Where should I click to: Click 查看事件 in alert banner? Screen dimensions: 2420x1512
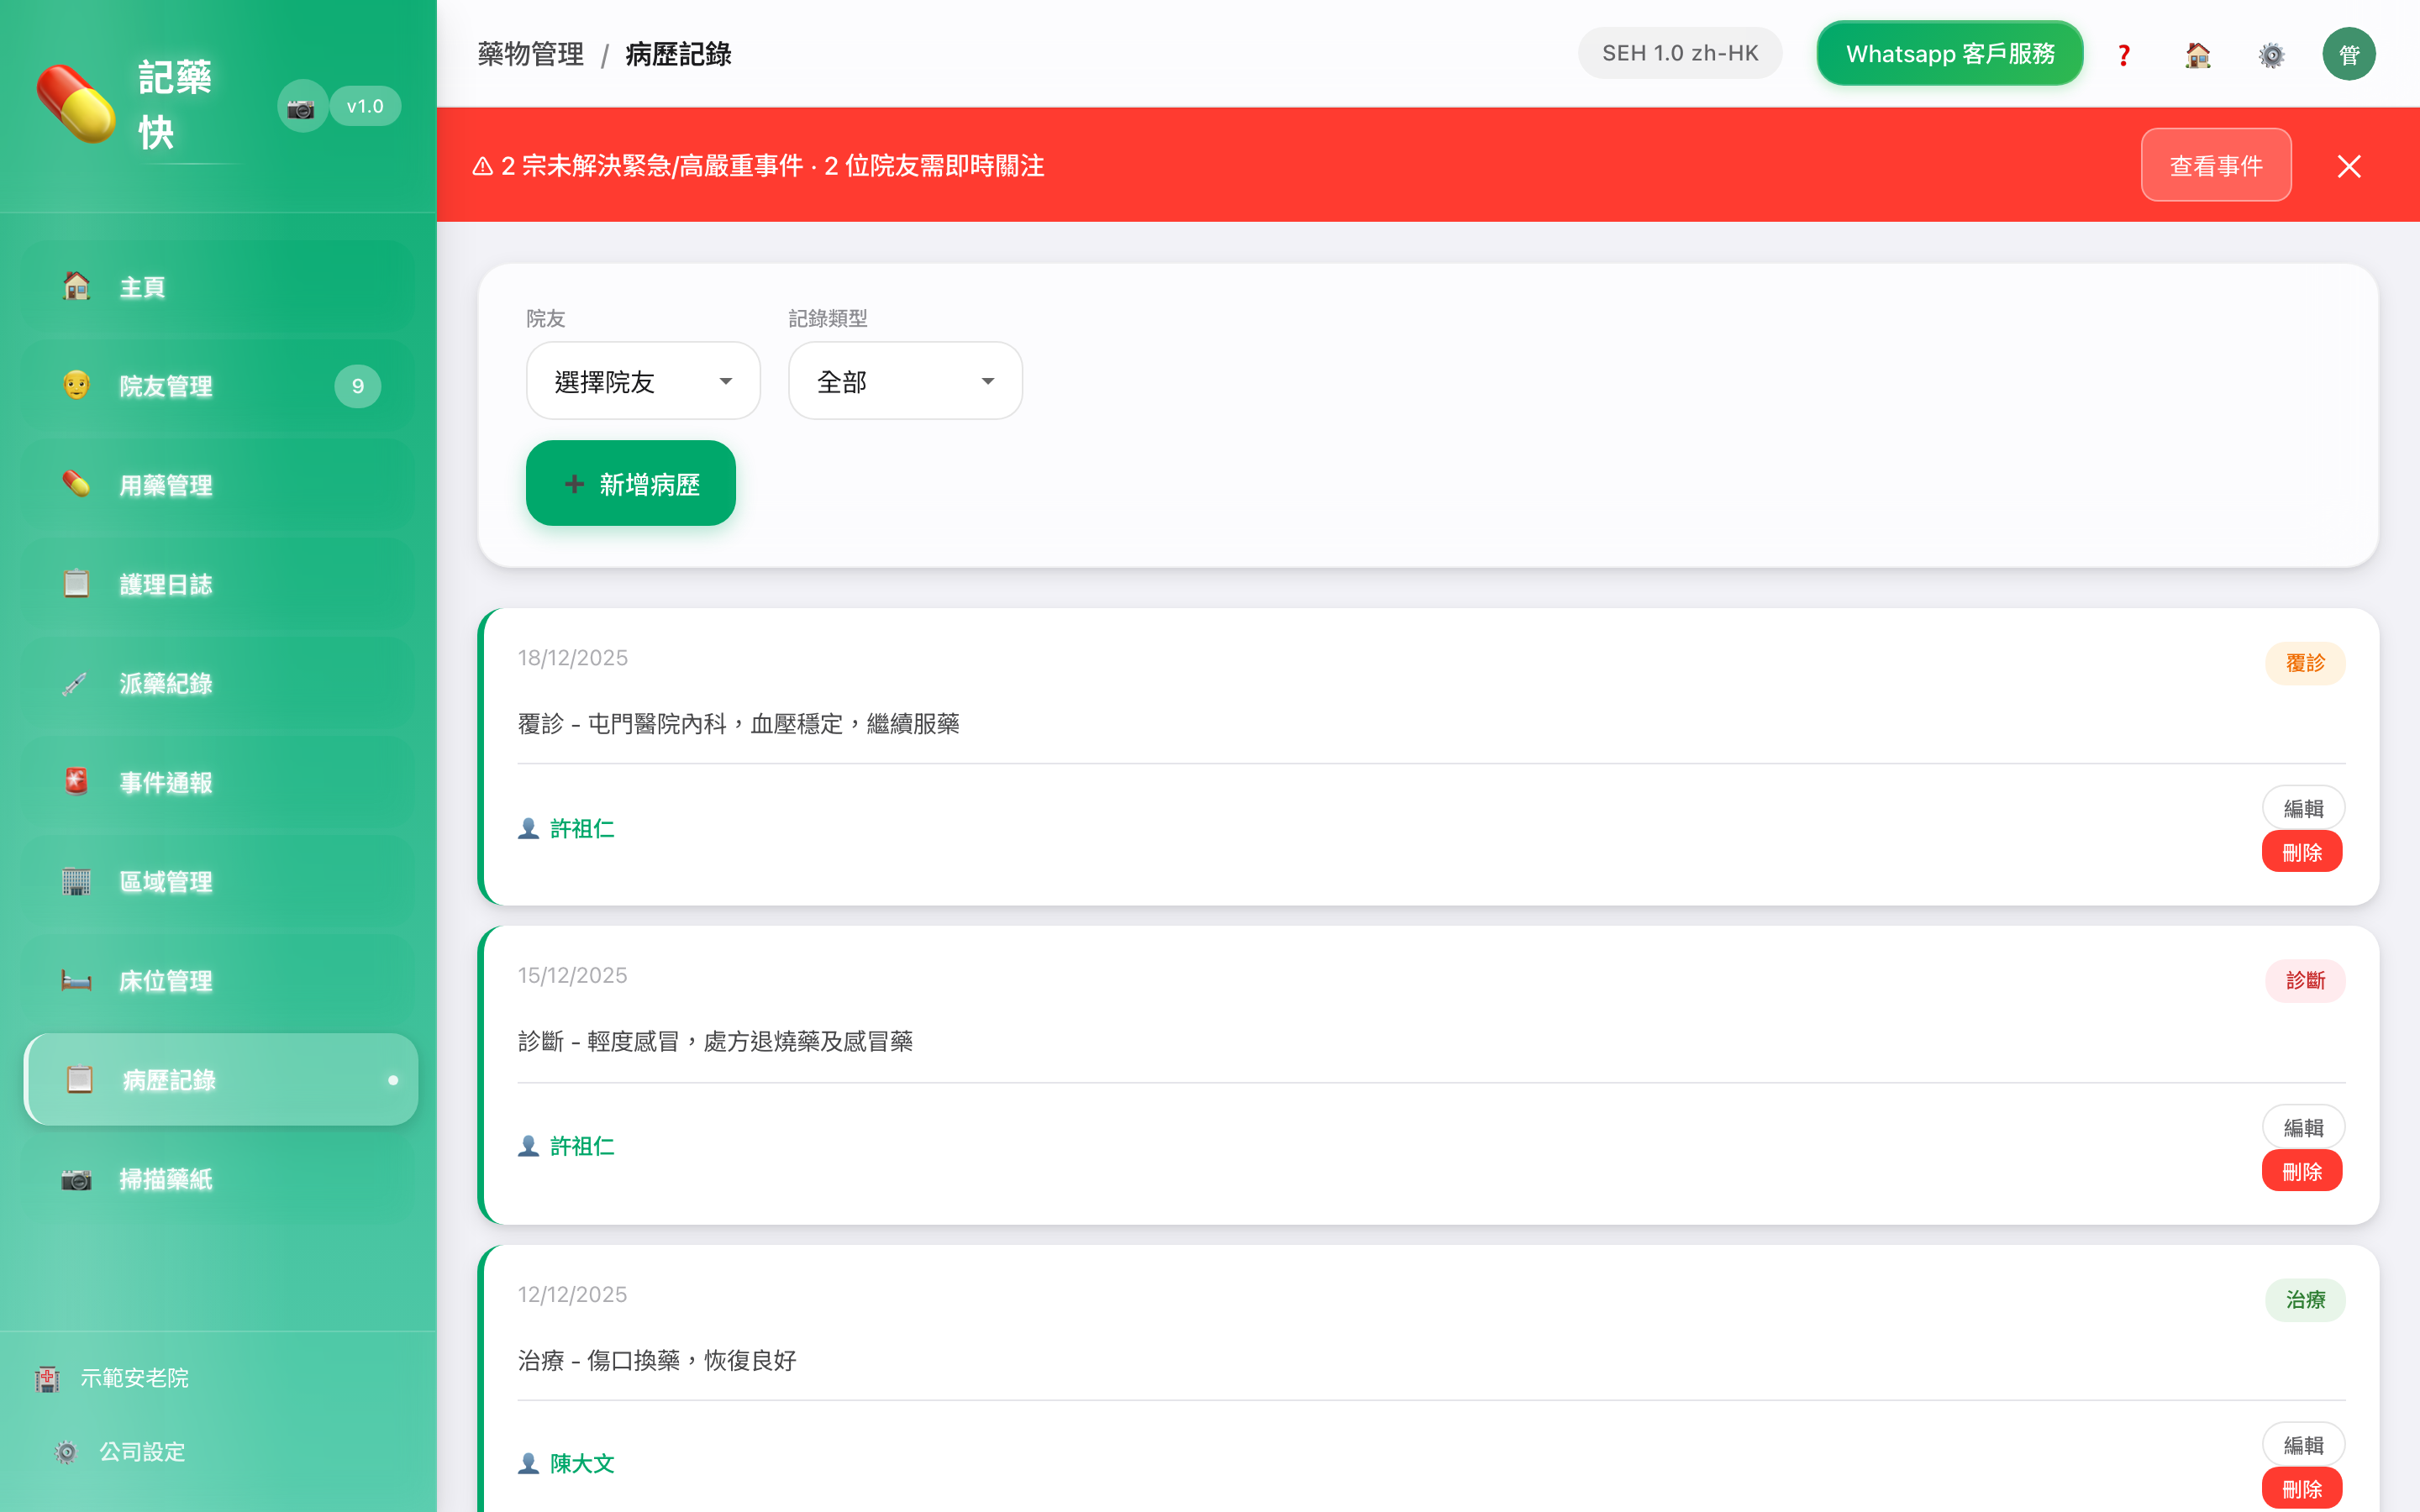2216,165
